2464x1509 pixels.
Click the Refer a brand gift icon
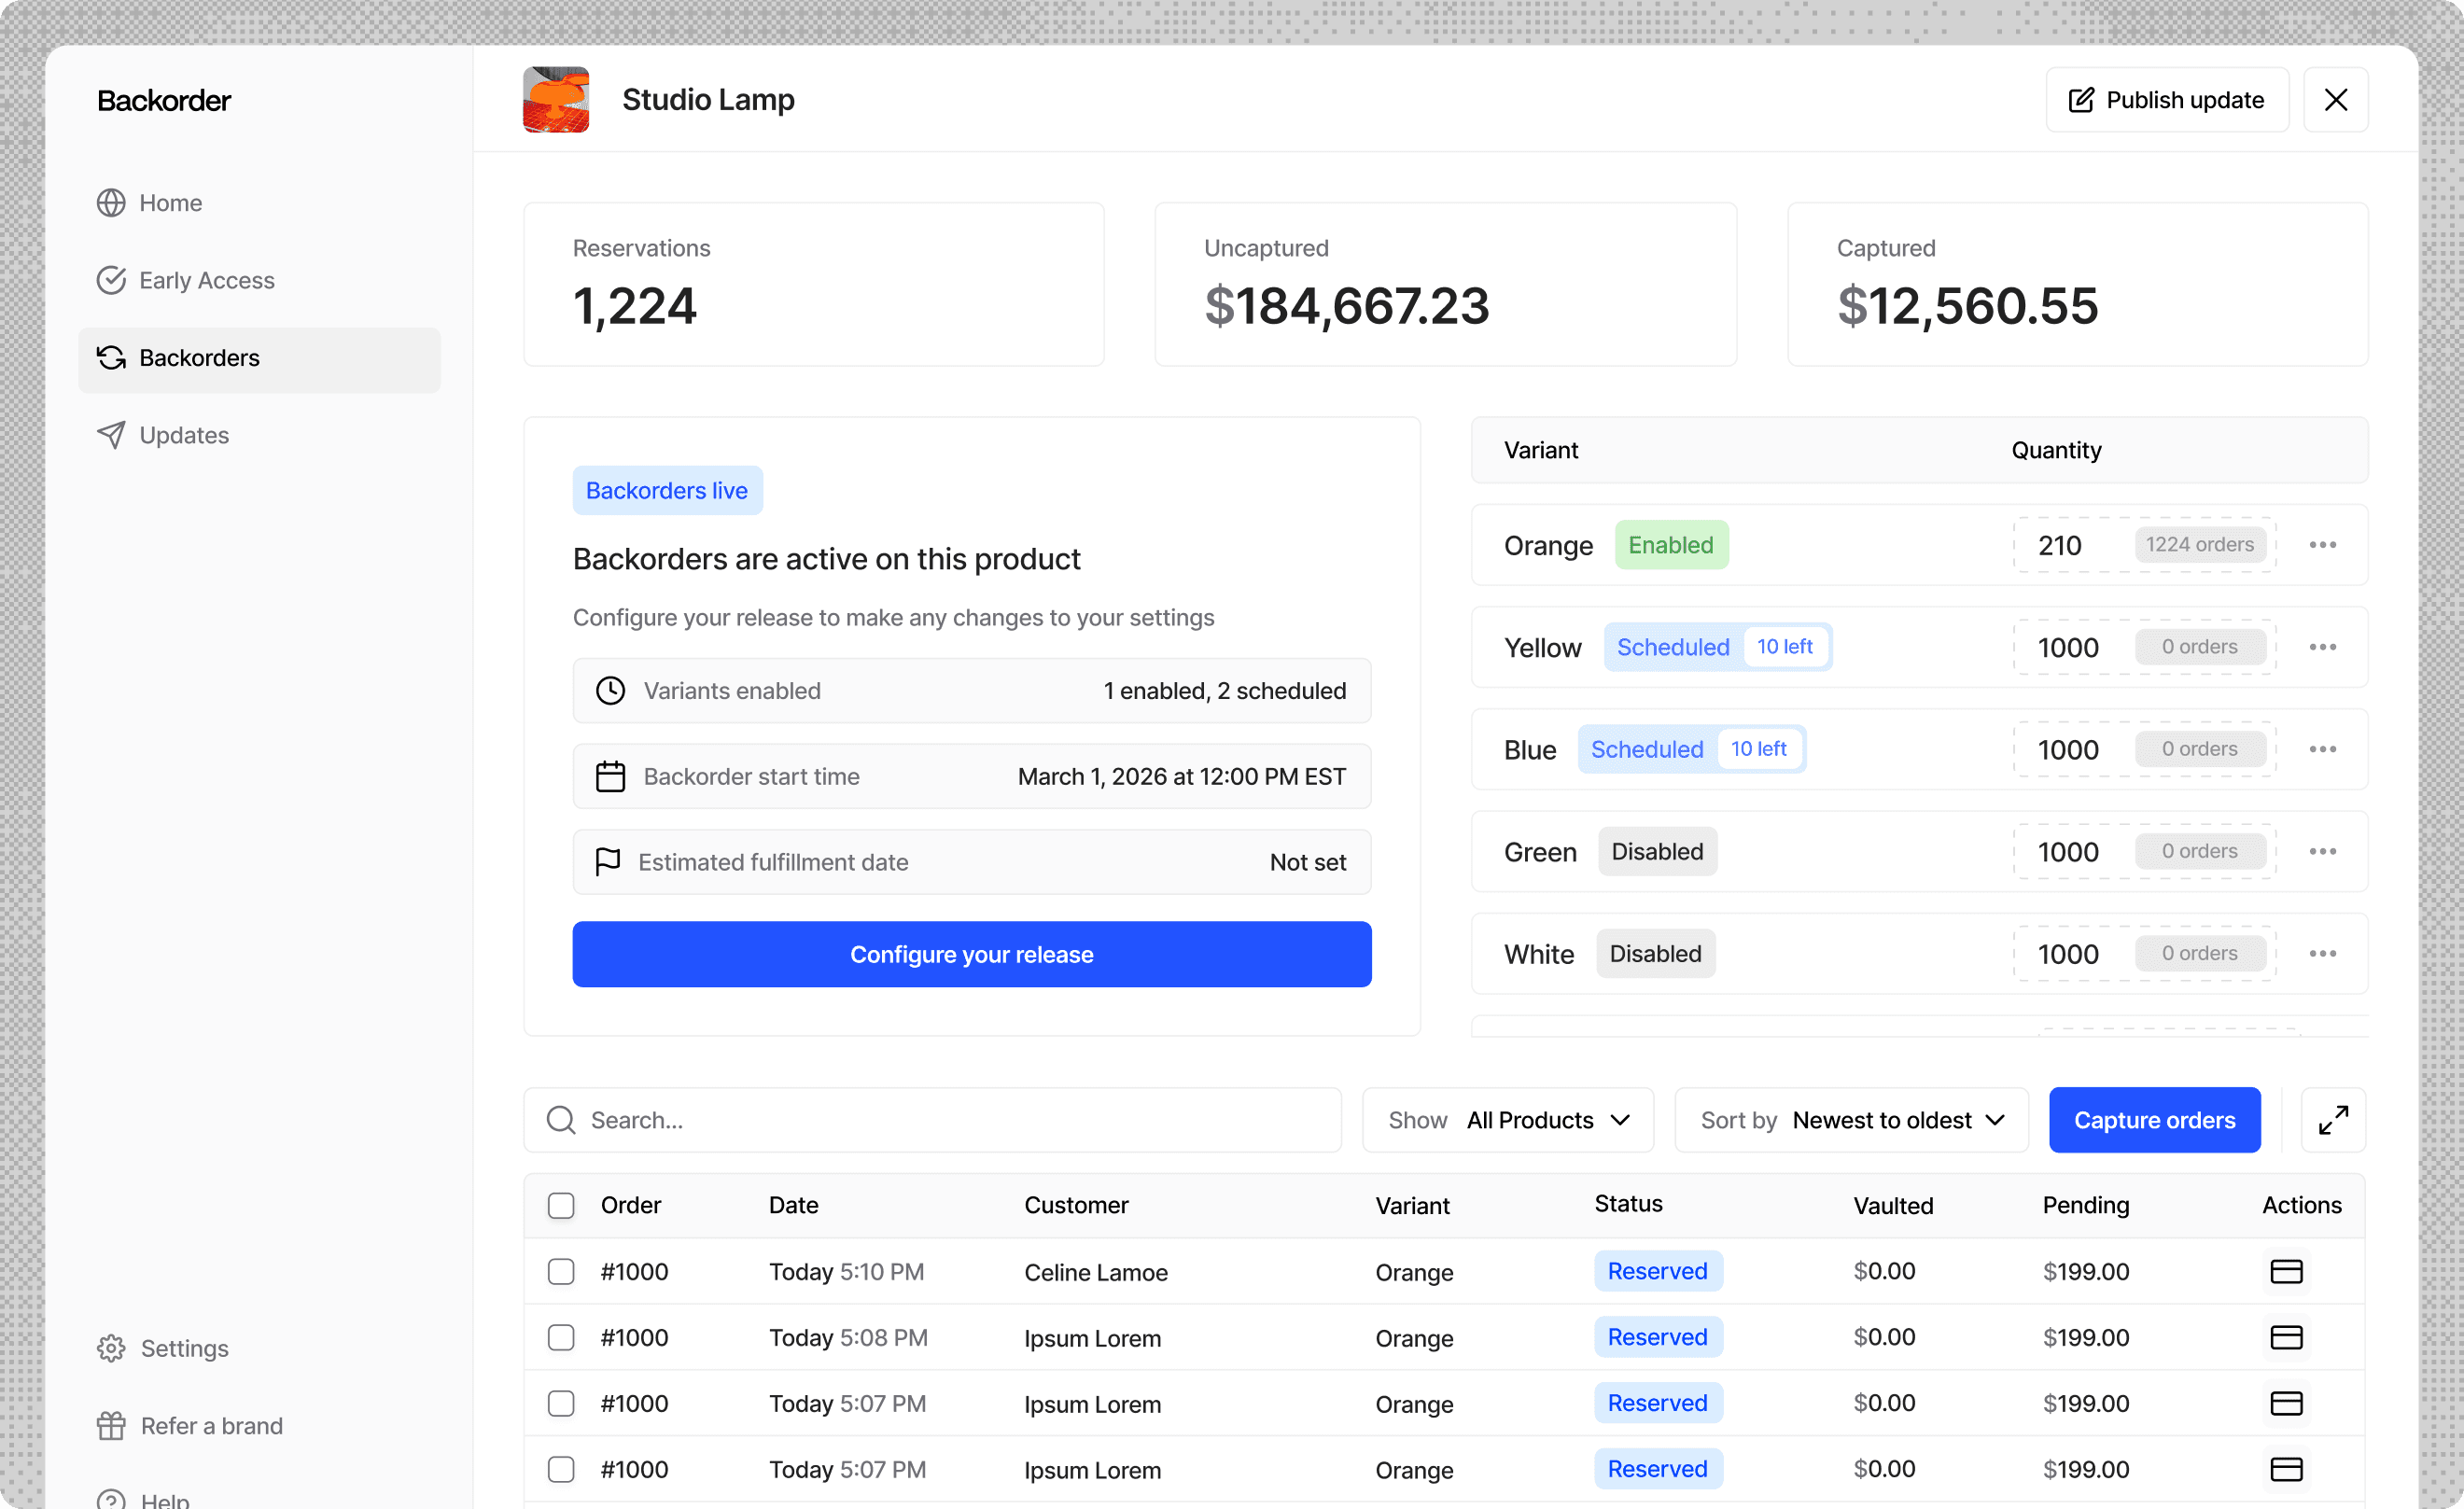pos(111,1425)
